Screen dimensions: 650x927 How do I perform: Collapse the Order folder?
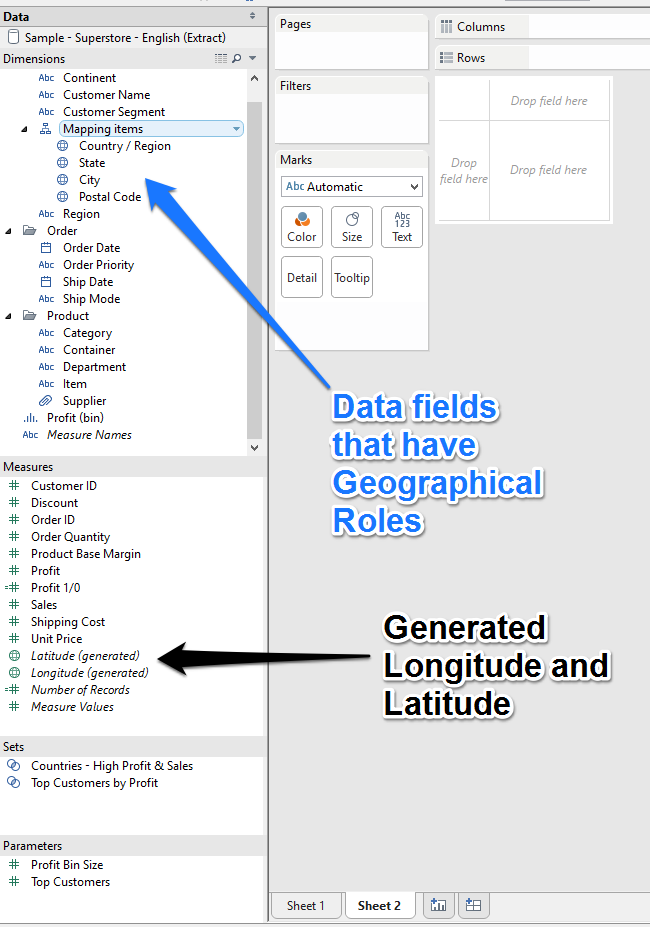coord(8,231)
